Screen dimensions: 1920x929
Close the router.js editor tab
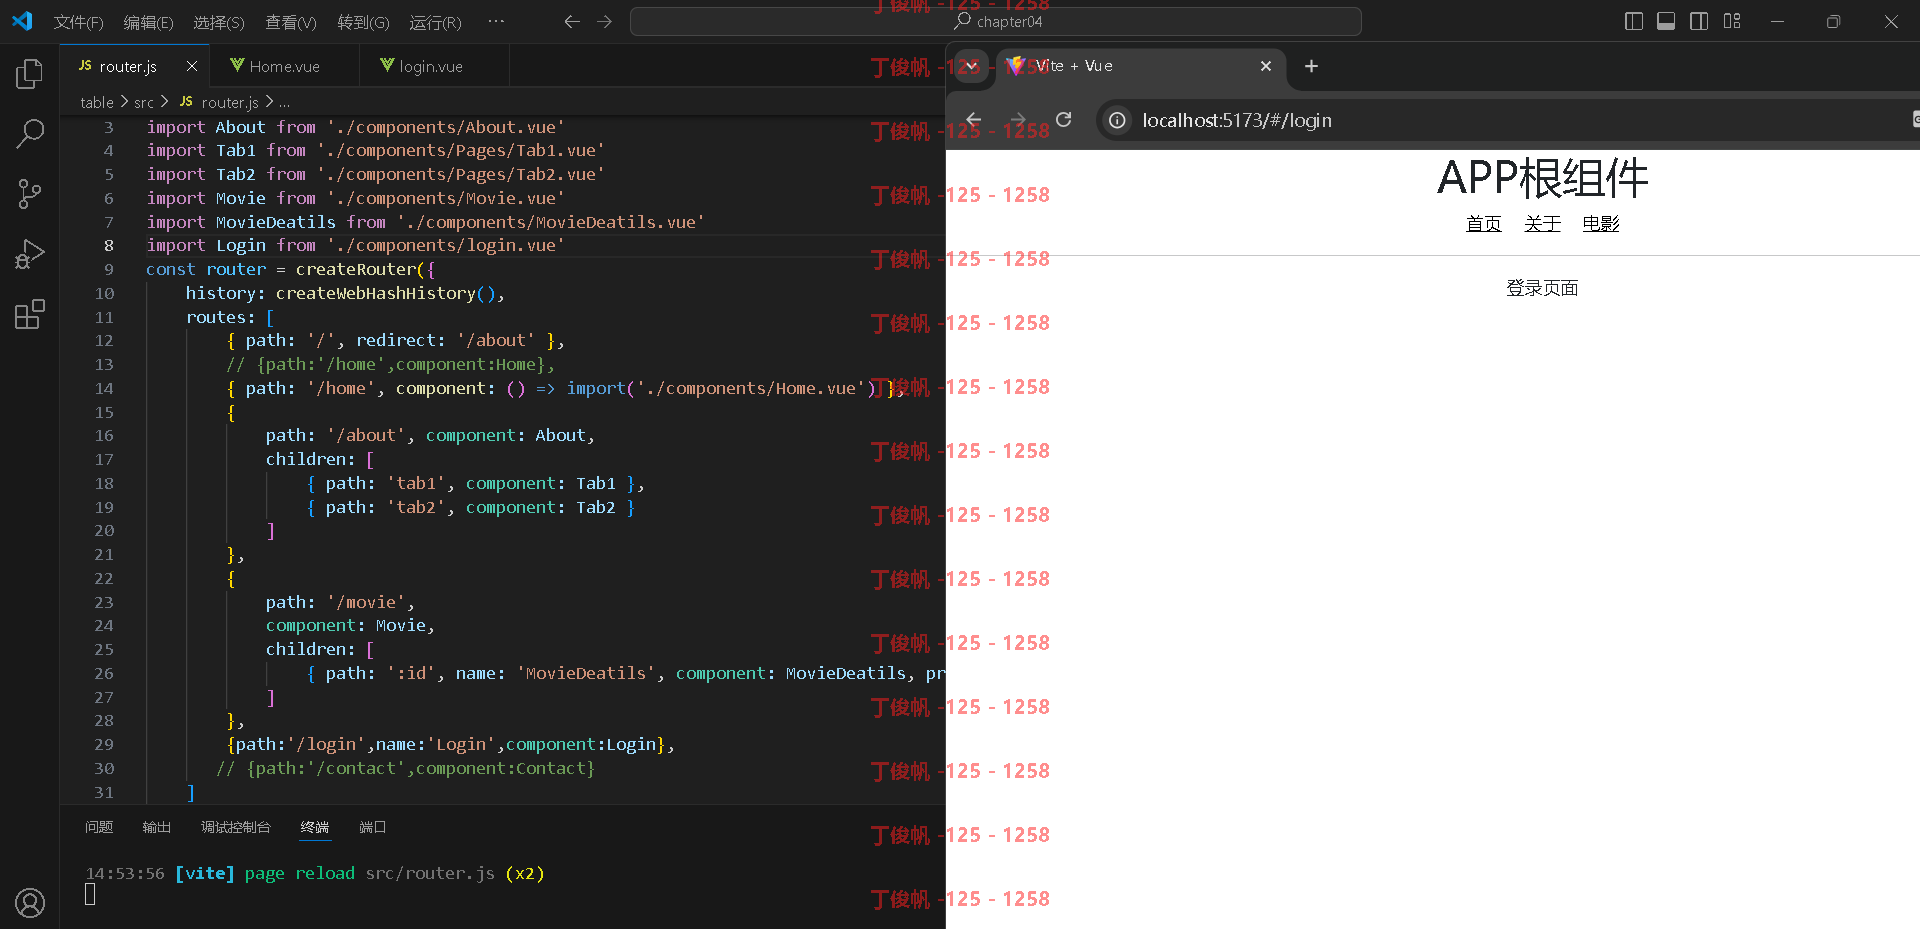[x=192, y=66]
